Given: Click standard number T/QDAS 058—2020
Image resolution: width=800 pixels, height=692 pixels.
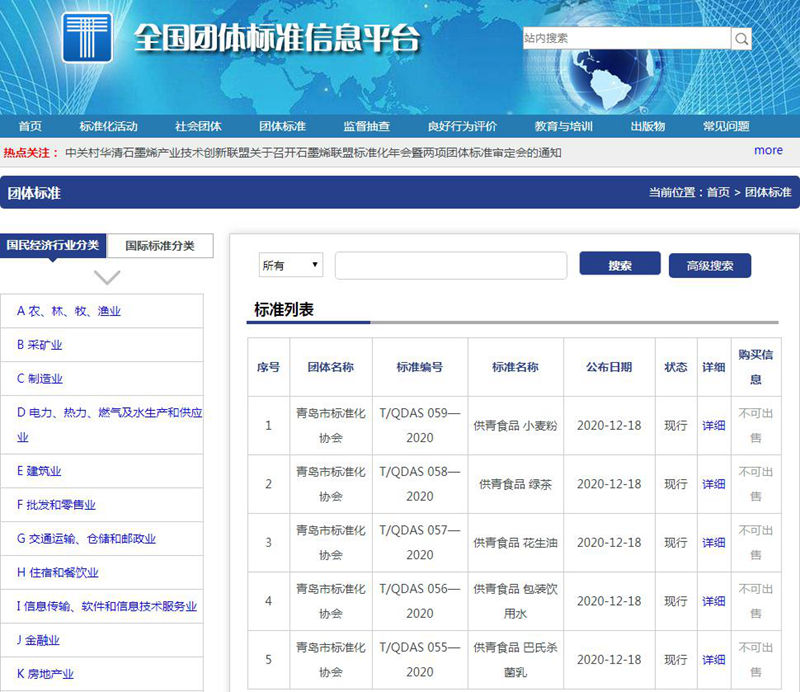Looking at the screenshot, I should pos(420,484).
